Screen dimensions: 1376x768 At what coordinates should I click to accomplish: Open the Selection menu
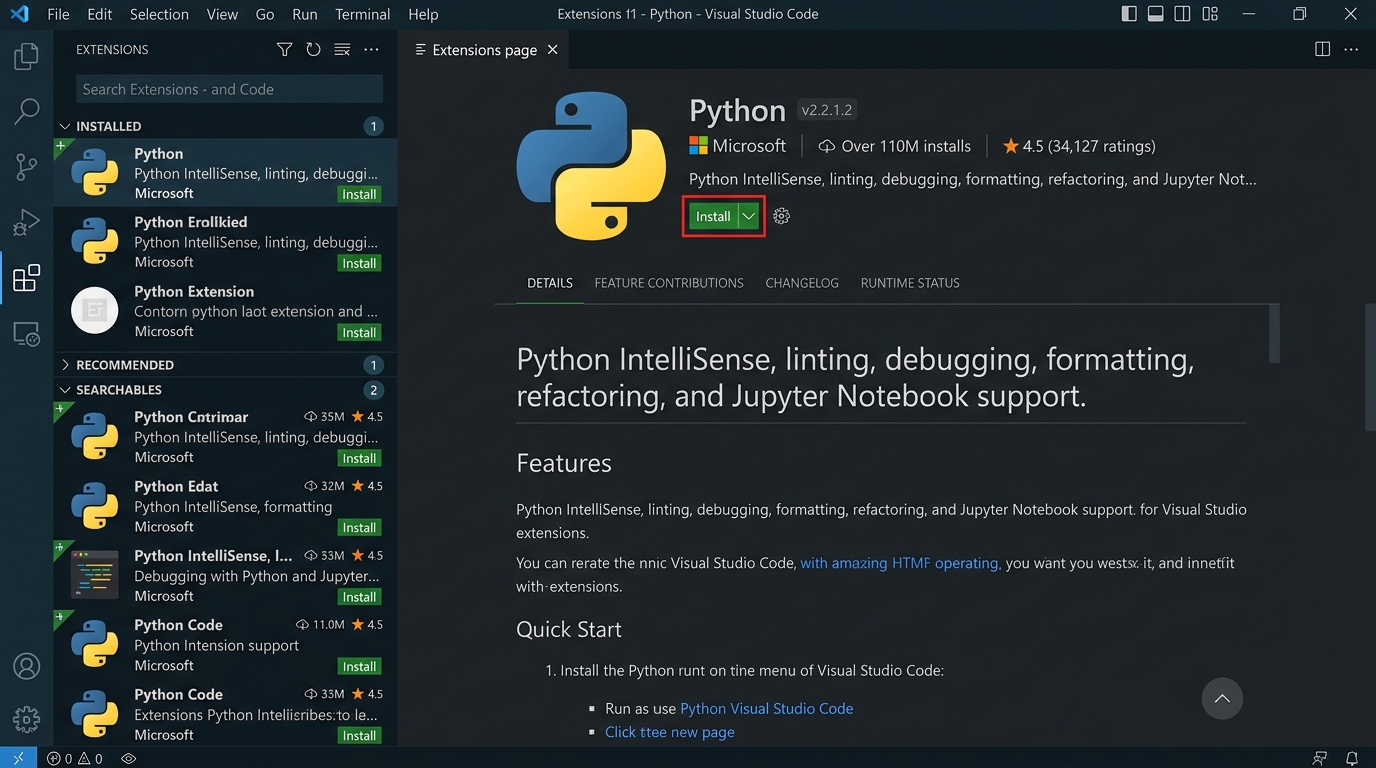159,14
